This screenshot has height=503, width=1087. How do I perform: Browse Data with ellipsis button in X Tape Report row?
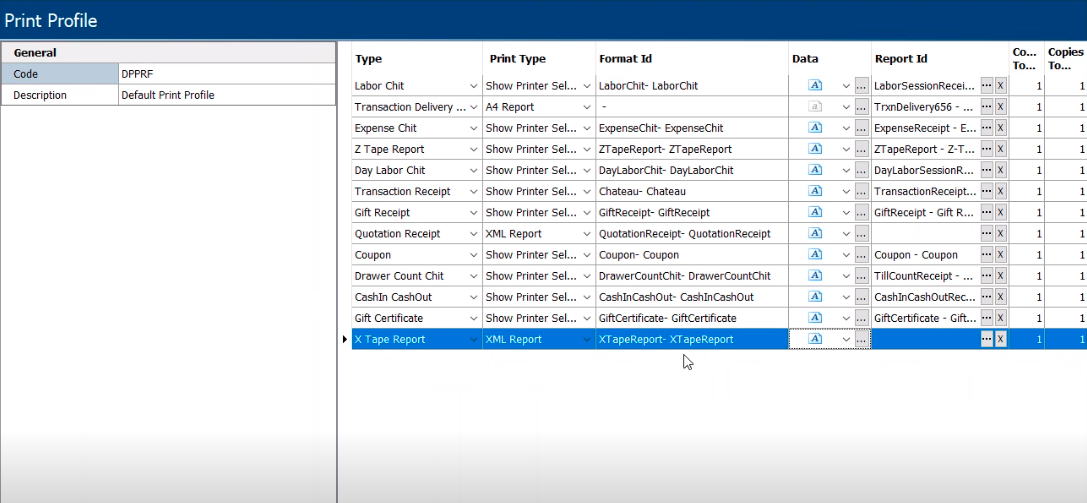point(862,339)
